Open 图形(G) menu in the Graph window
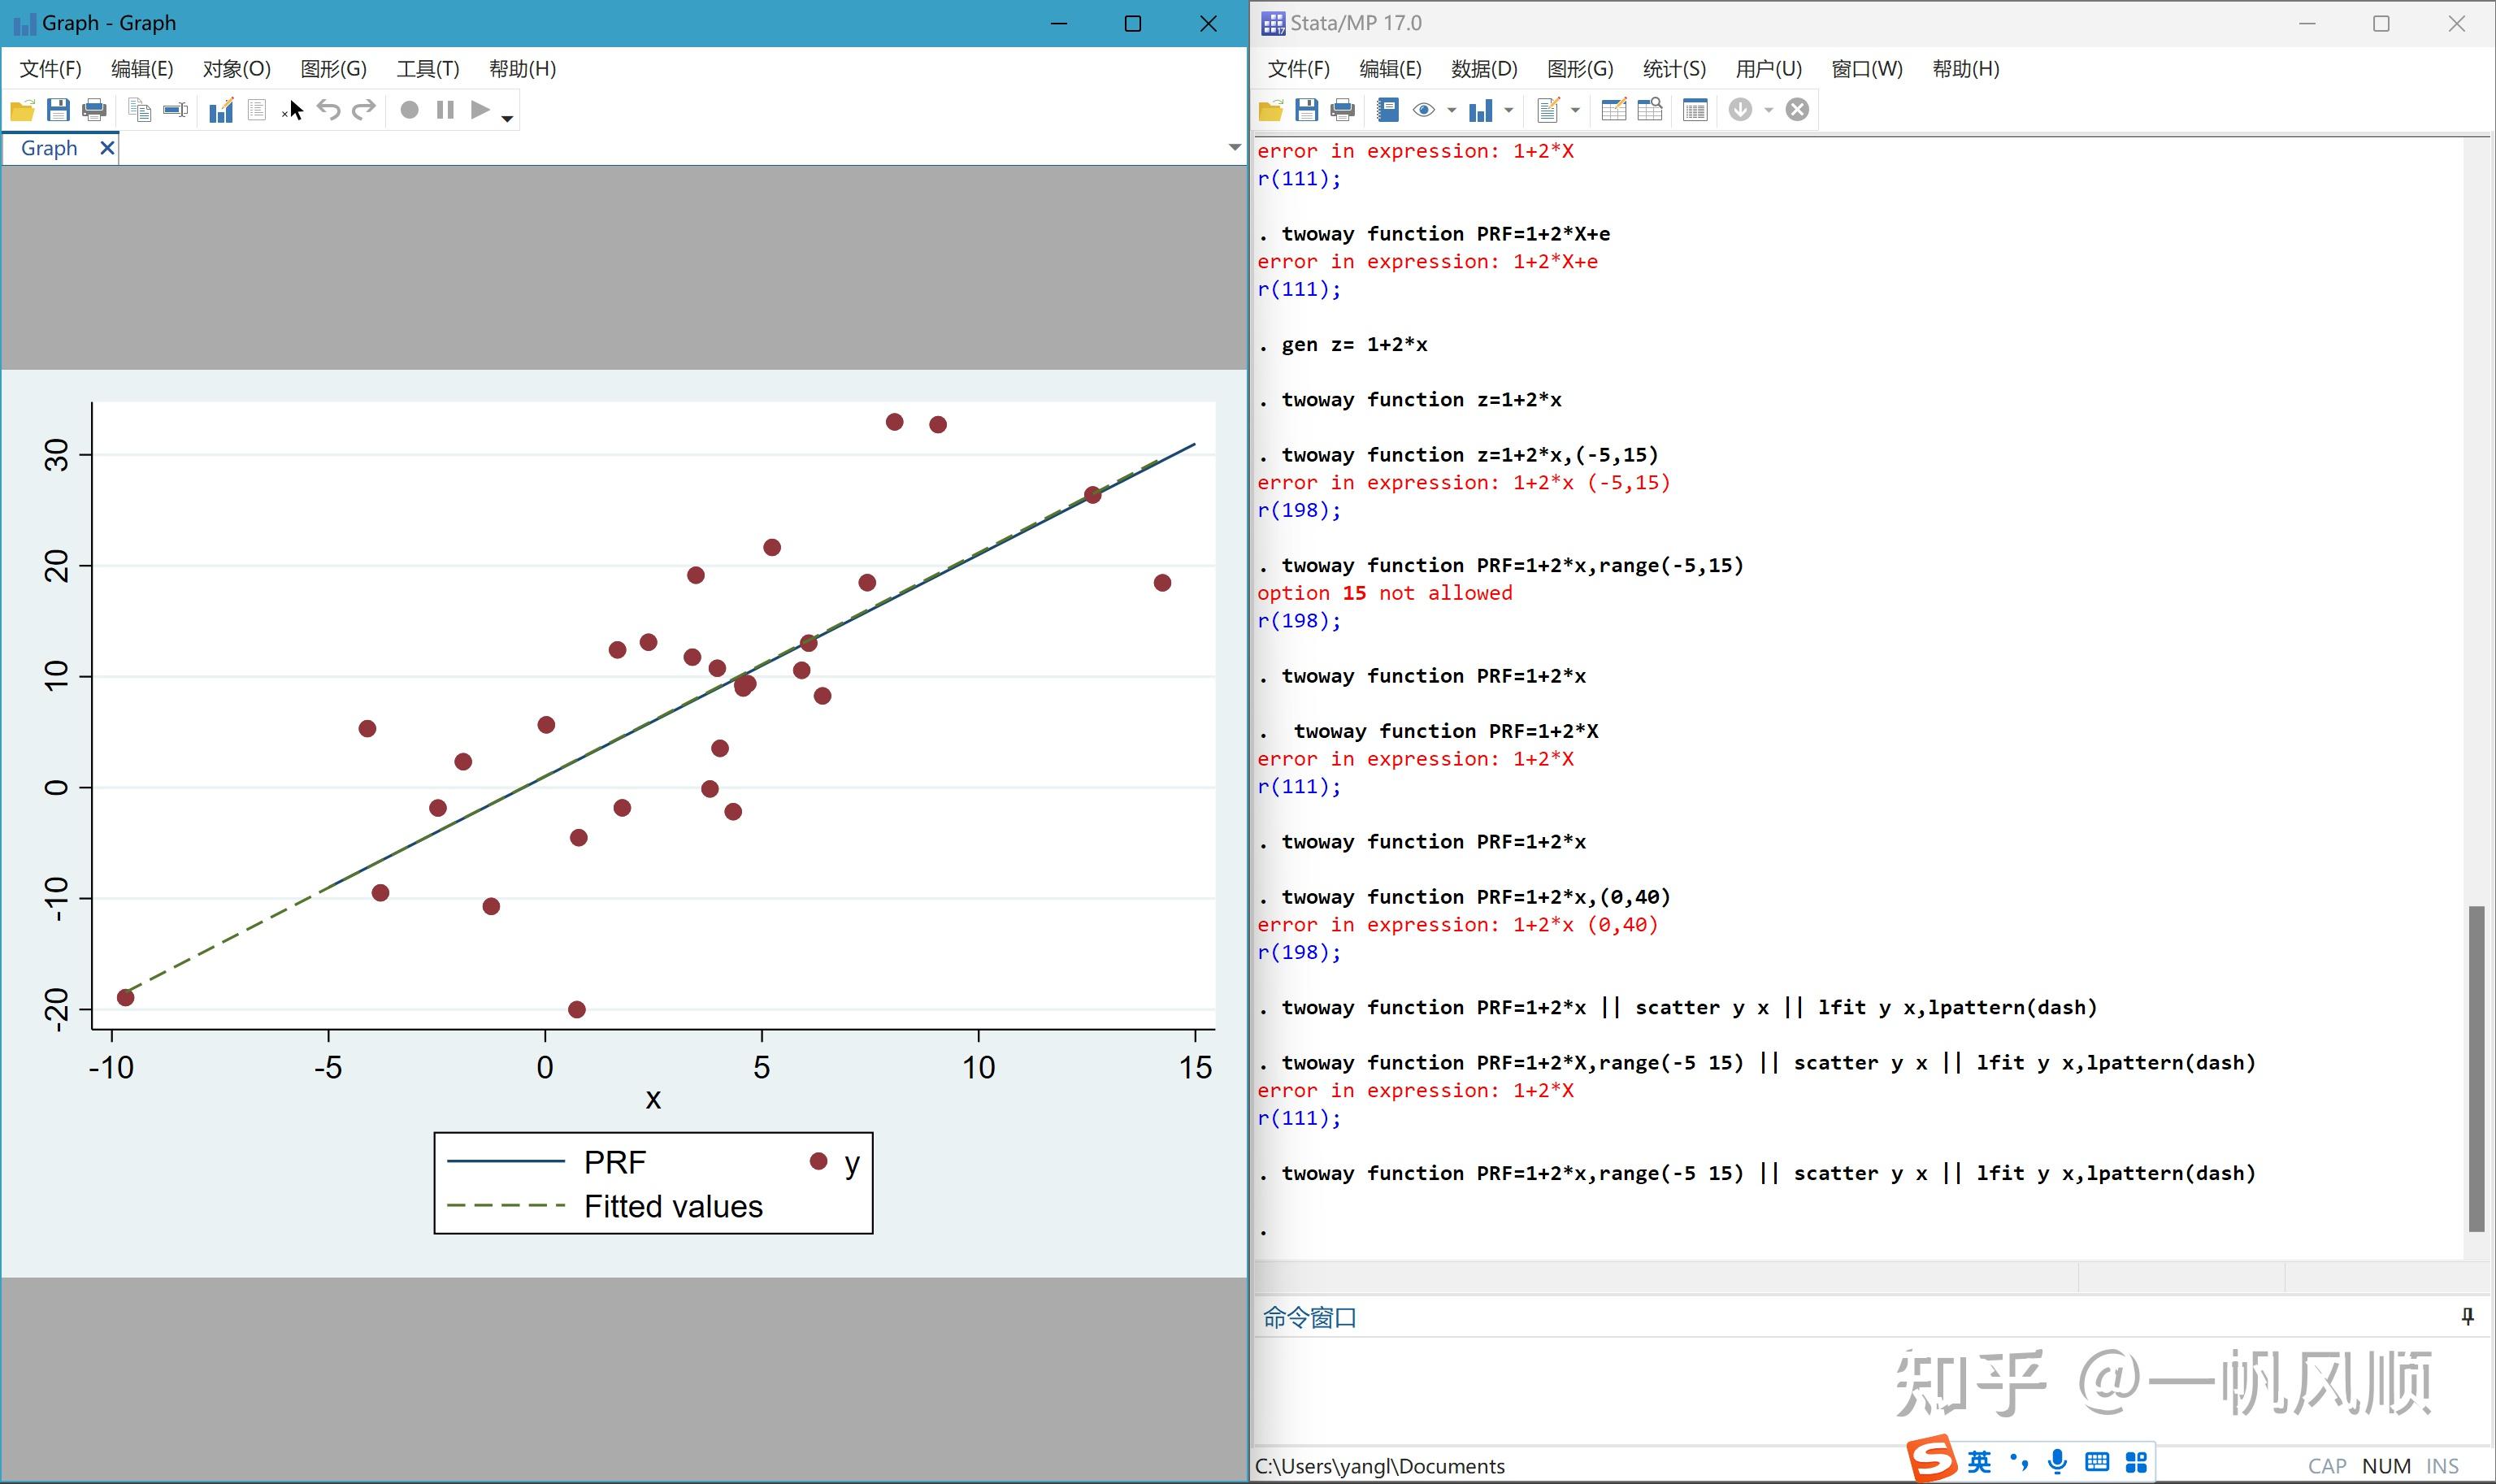 coord(334,69)
